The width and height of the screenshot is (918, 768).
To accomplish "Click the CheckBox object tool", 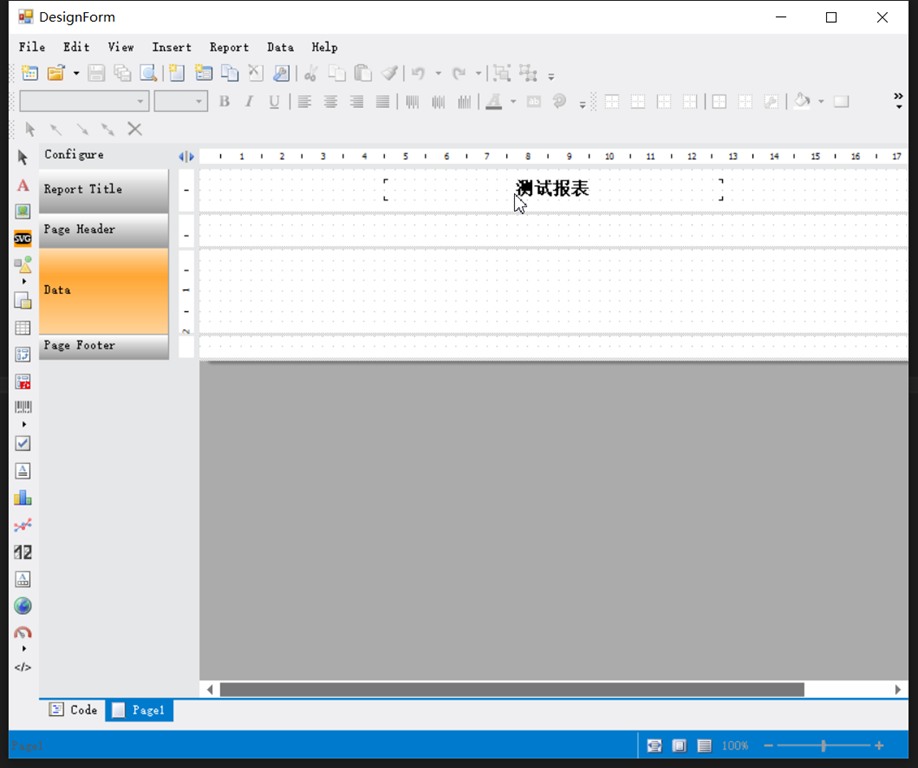I will [23, 443].
